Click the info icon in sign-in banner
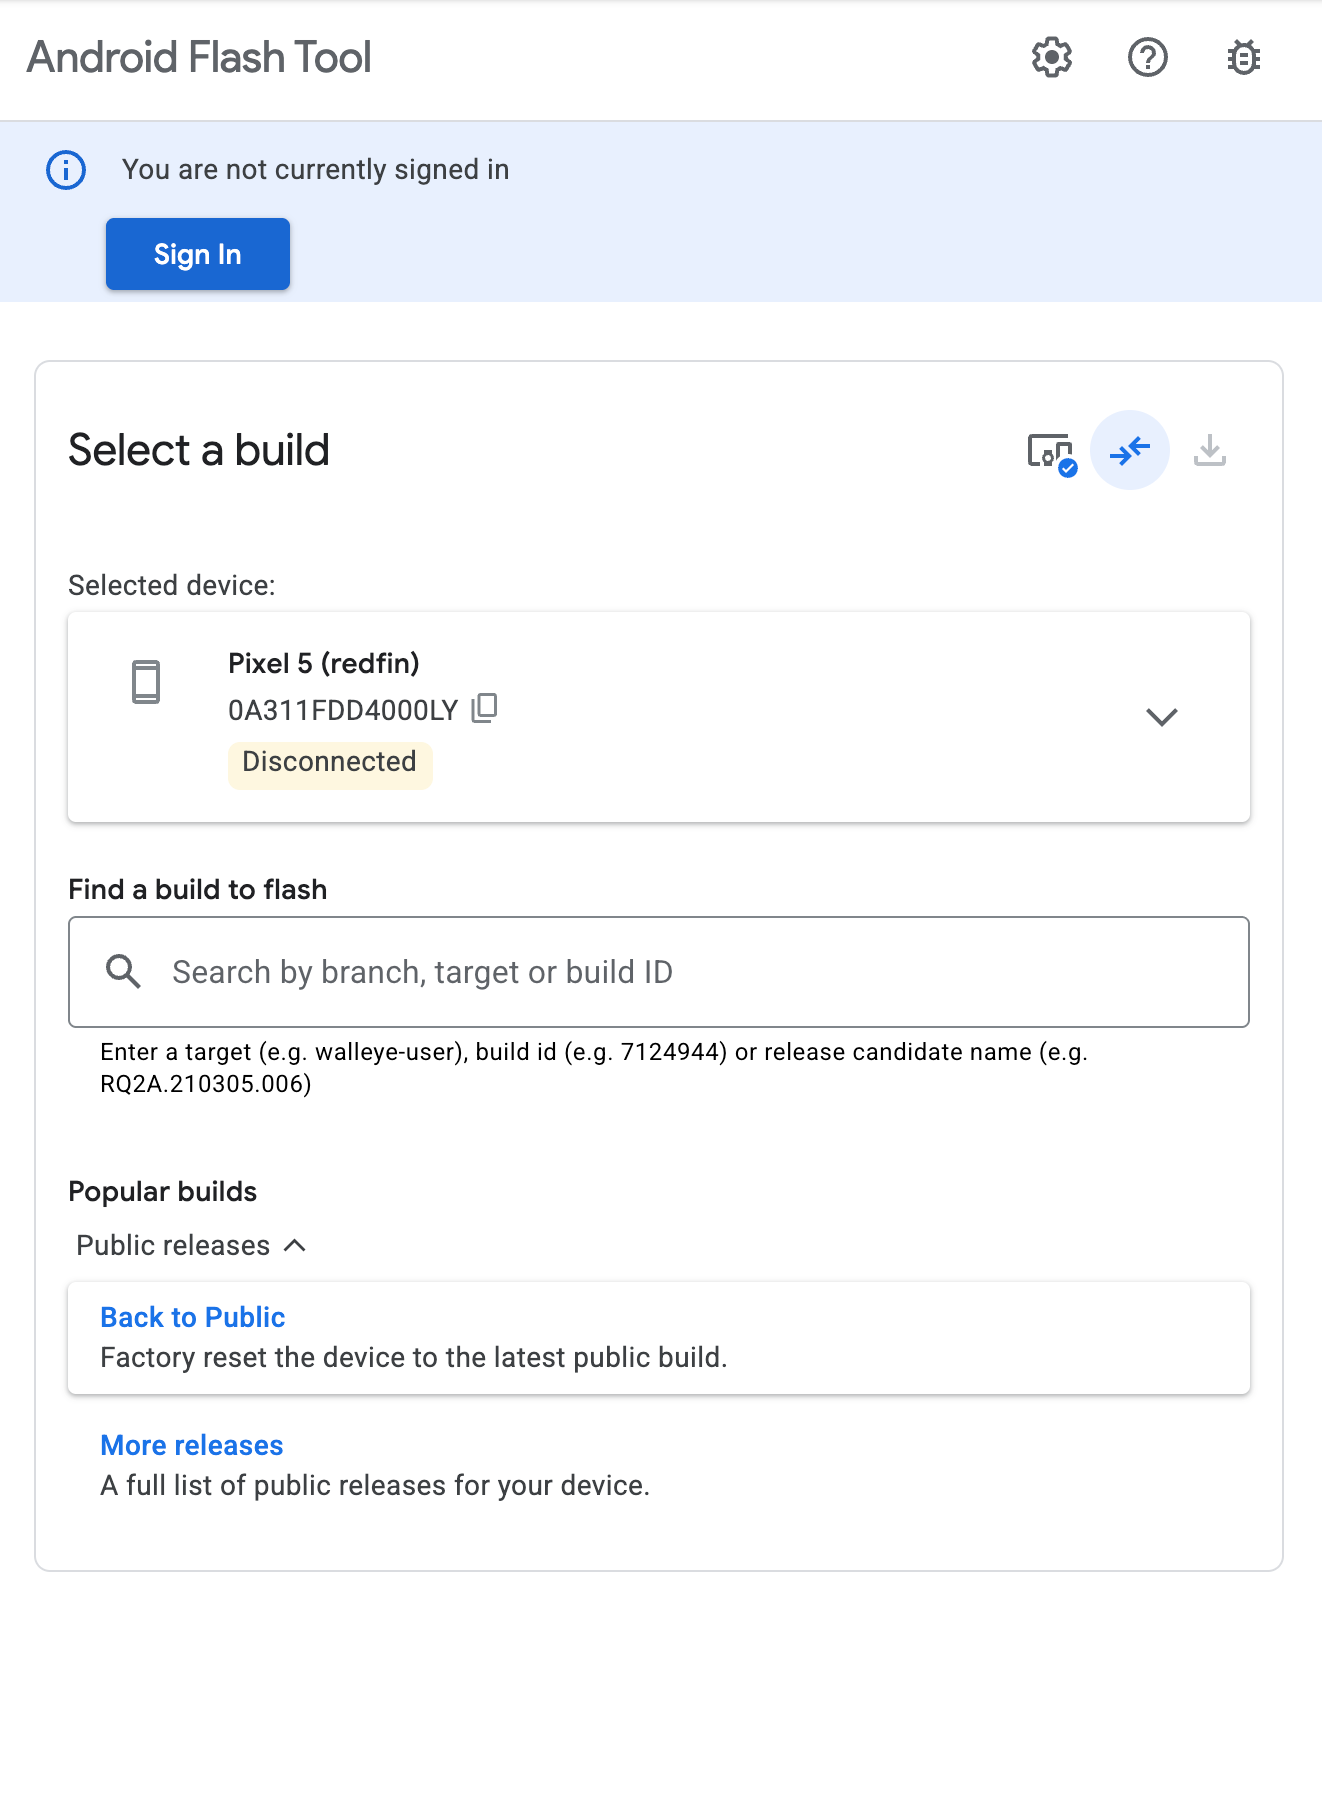Image resolution: width=1322 pixels, height=1810 pixels. tap(66, 170)
